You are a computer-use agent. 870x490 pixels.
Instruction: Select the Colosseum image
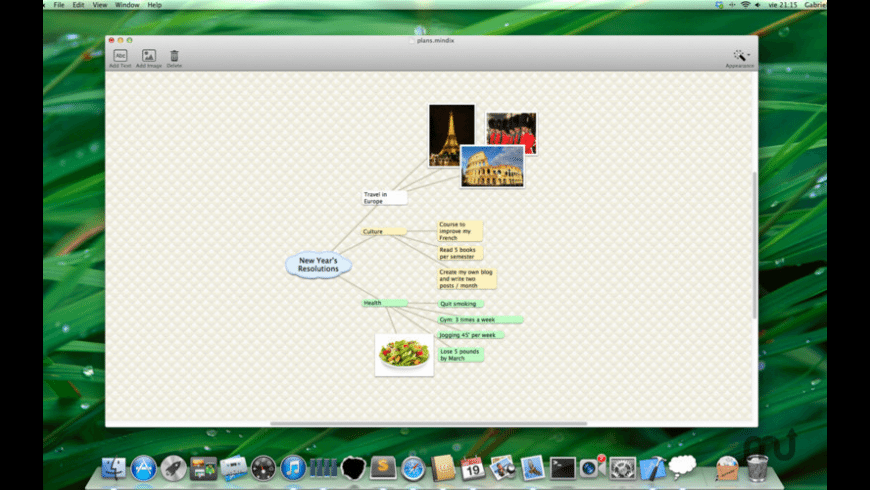click(492, 166)
